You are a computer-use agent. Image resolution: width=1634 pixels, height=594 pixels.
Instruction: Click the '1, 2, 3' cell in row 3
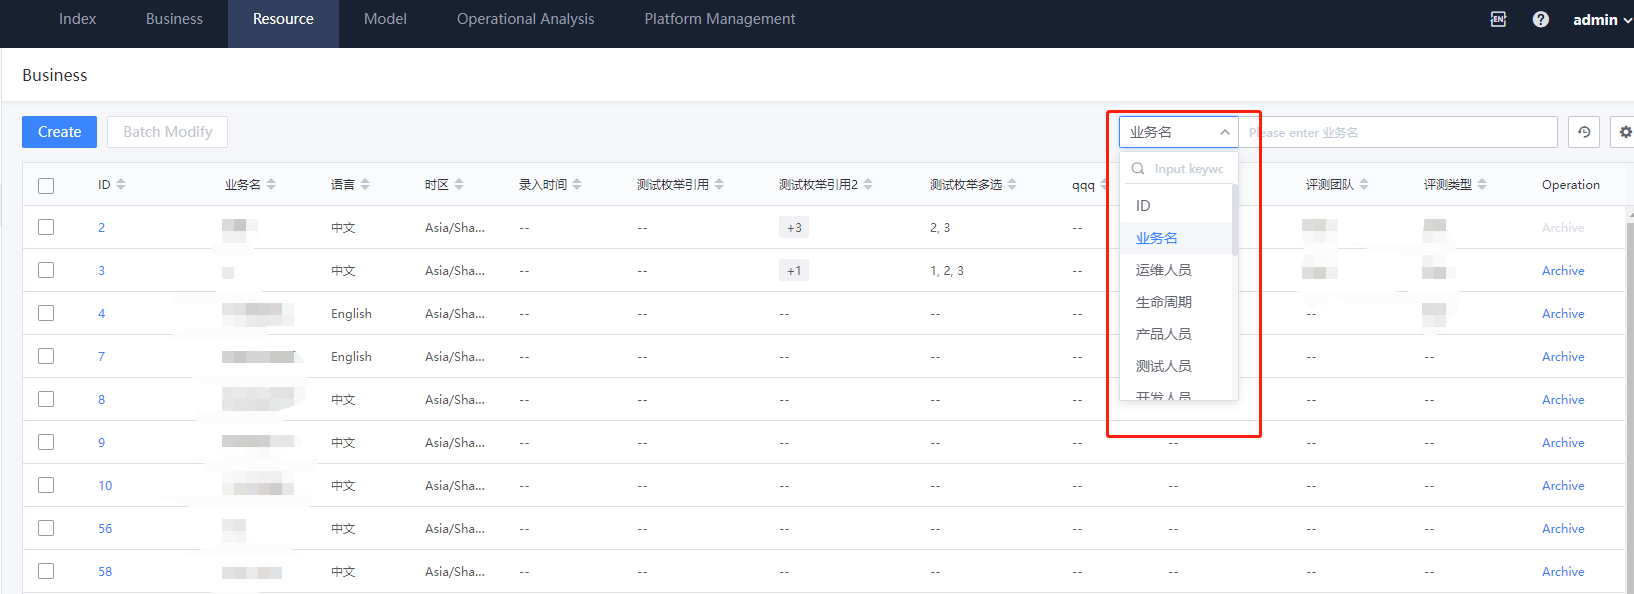click(x=947, y=270)
